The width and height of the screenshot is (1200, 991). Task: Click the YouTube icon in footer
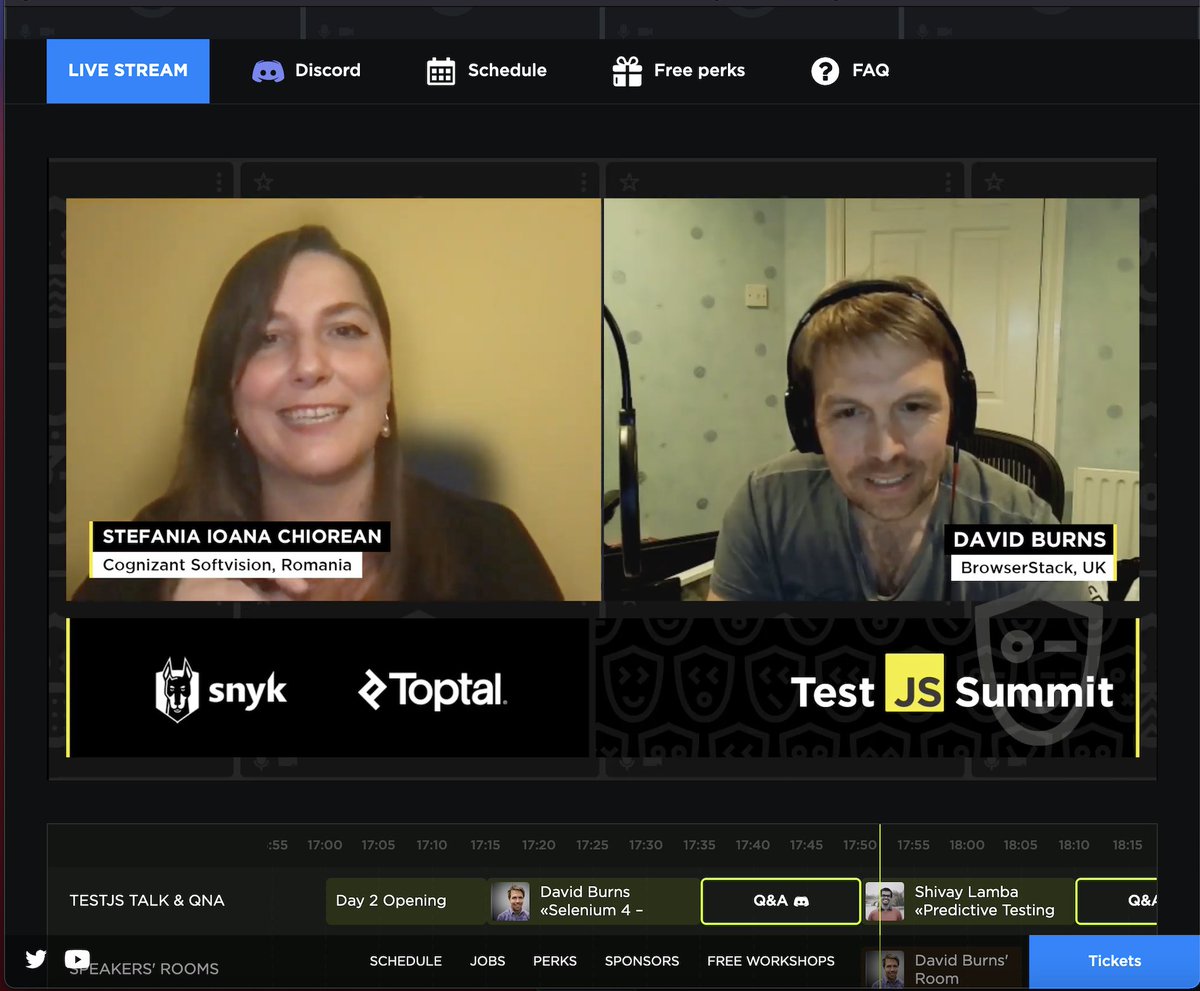click(77, 959)
